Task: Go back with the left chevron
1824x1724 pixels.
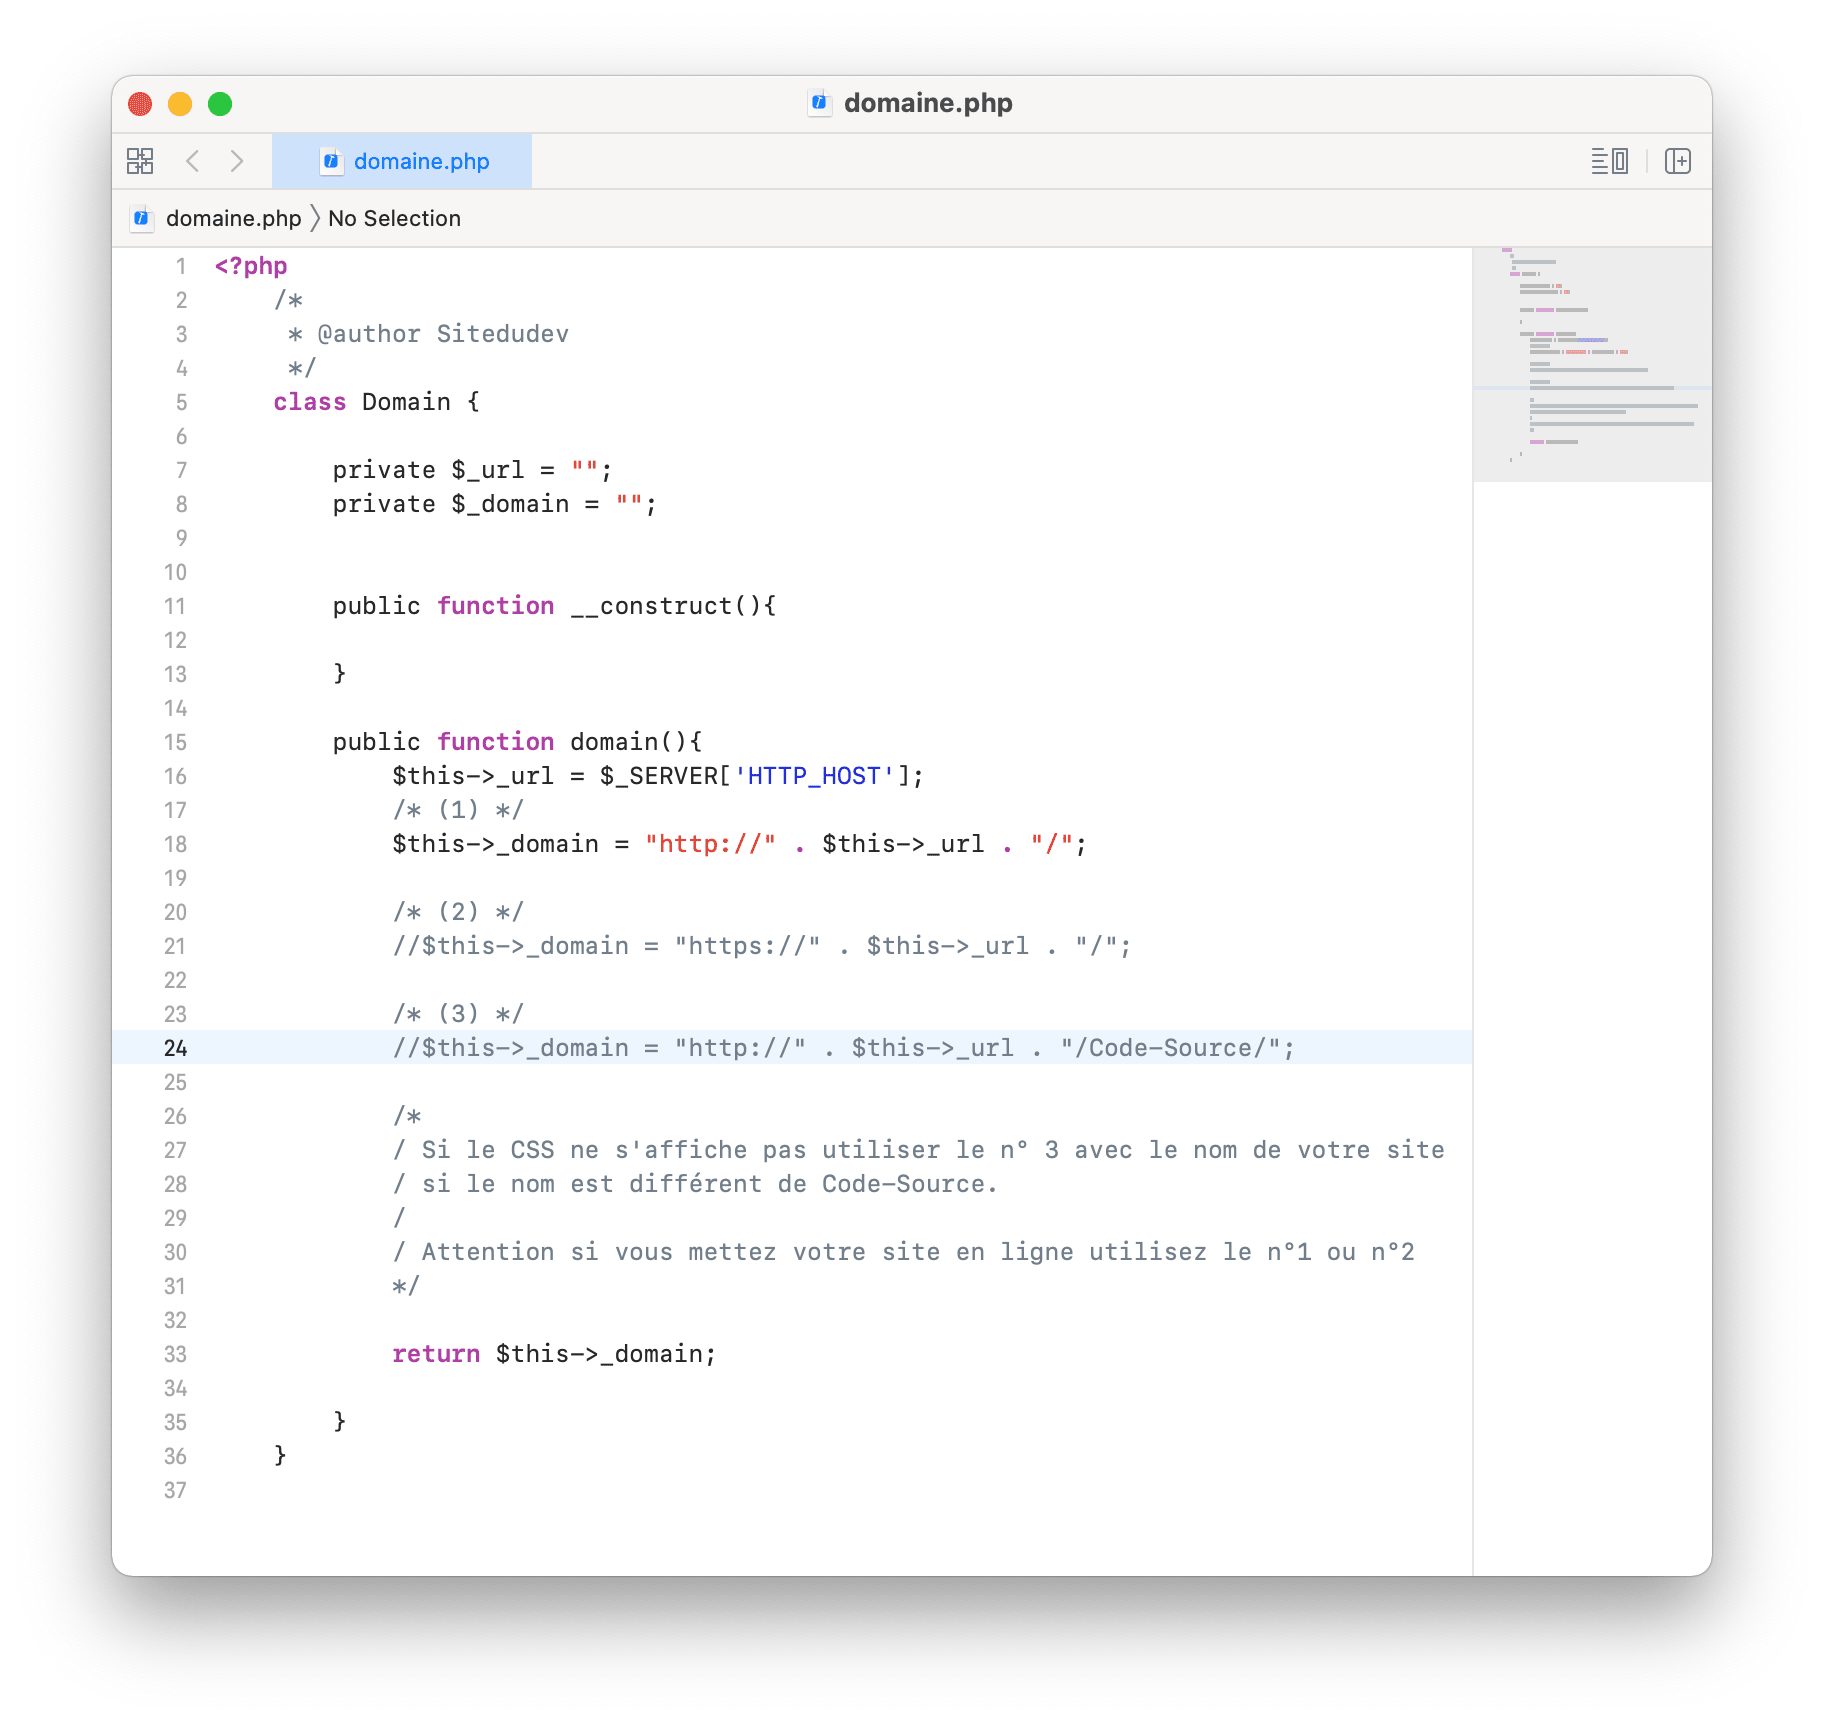Action: click(x=193, y=161)
